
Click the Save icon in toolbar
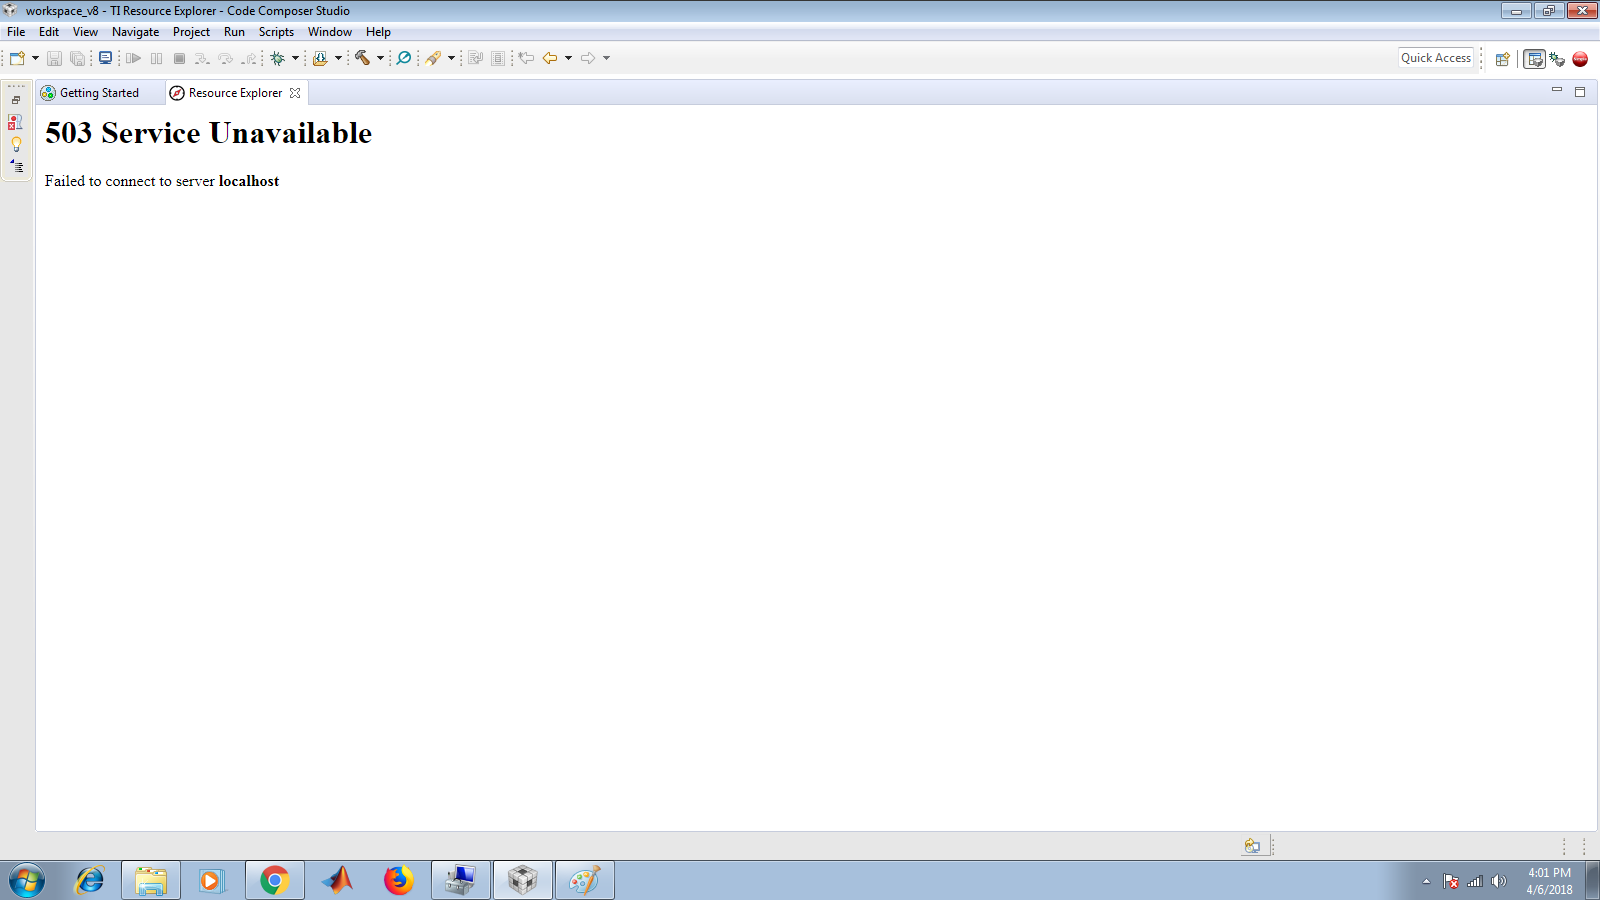pos(55,58)
